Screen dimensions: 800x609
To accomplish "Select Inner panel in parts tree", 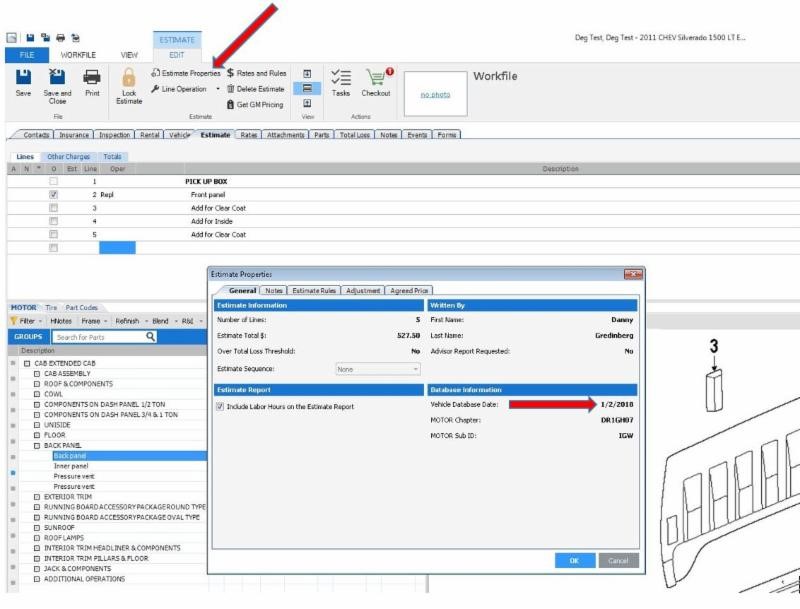I will coord(71,466).
